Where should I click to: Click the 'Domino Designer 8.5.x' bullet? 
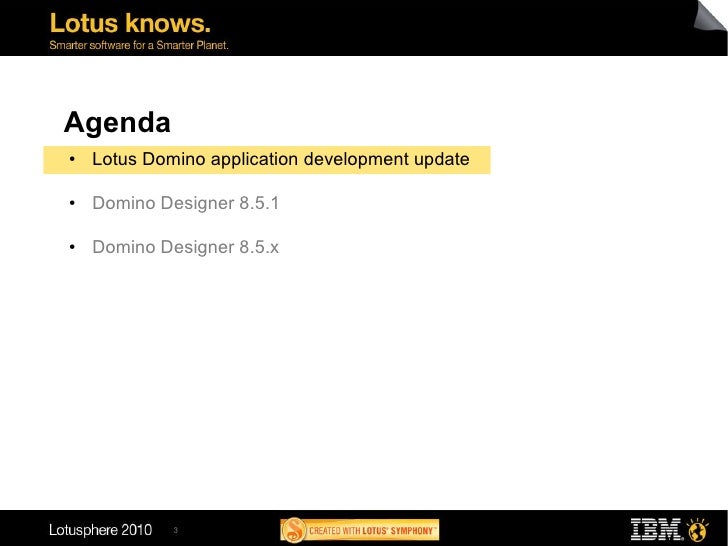185,247
